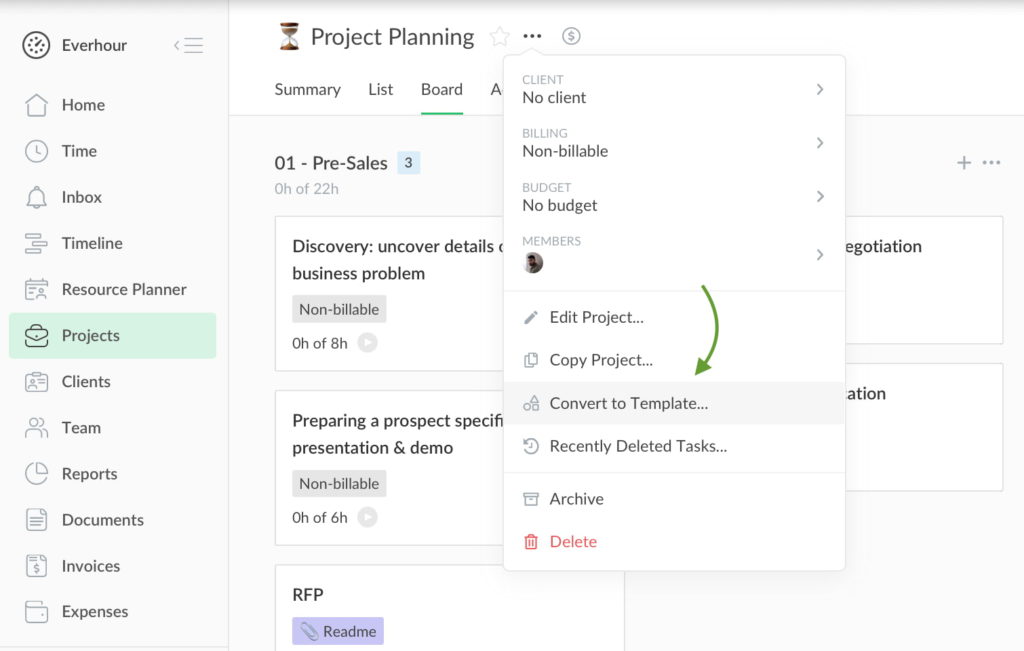Expand the Client selection submenu
Image resolution: width=1024 pixels, height=651 pixels.
(x=820, y=89)
